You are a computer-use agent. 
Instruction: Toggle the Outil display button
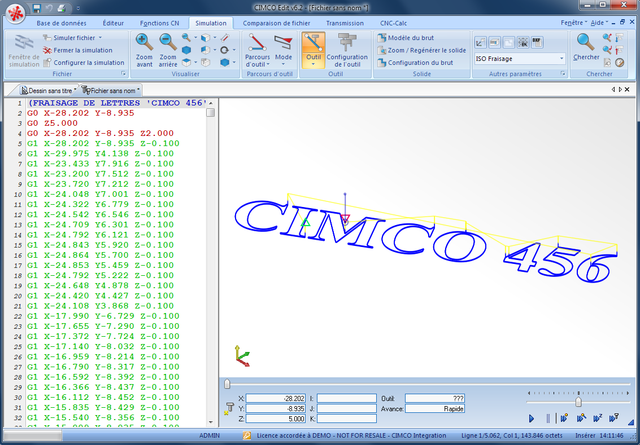[313, 50]
